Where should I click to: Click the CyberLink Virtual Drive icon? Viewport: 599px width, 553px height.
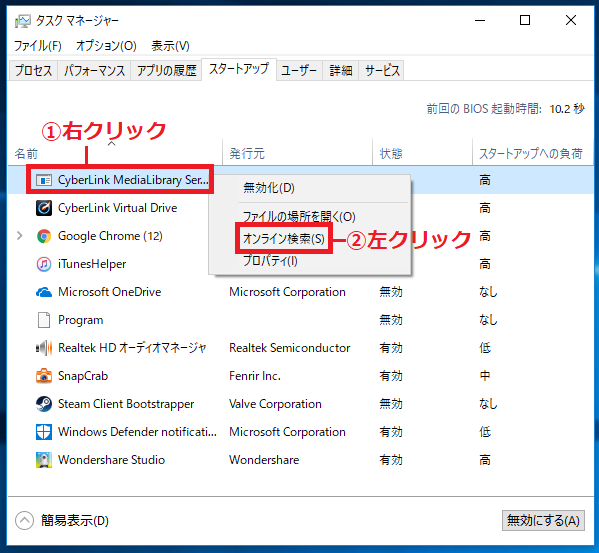pos(44,208)
